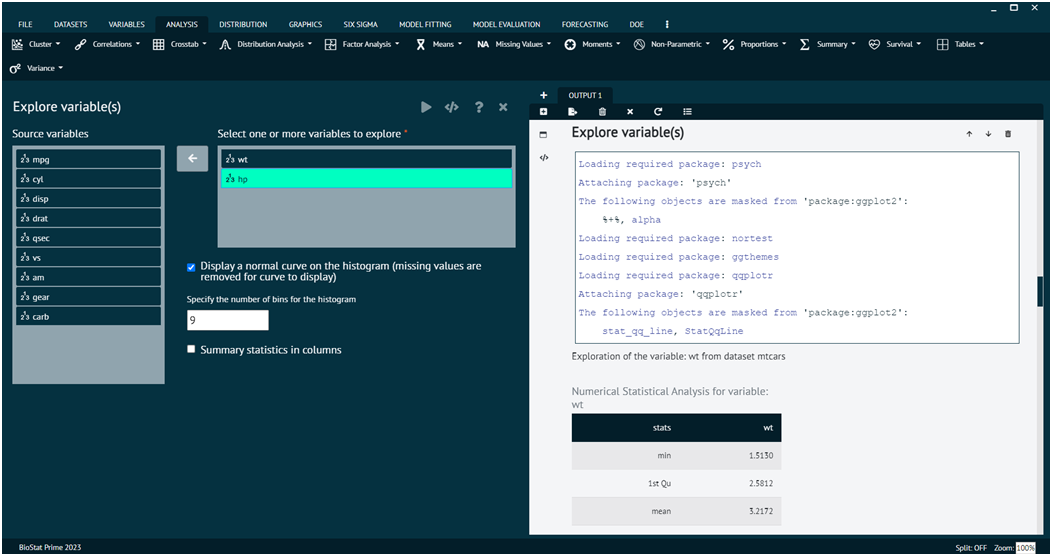Open the Survival dropdown

coord(894,44)
